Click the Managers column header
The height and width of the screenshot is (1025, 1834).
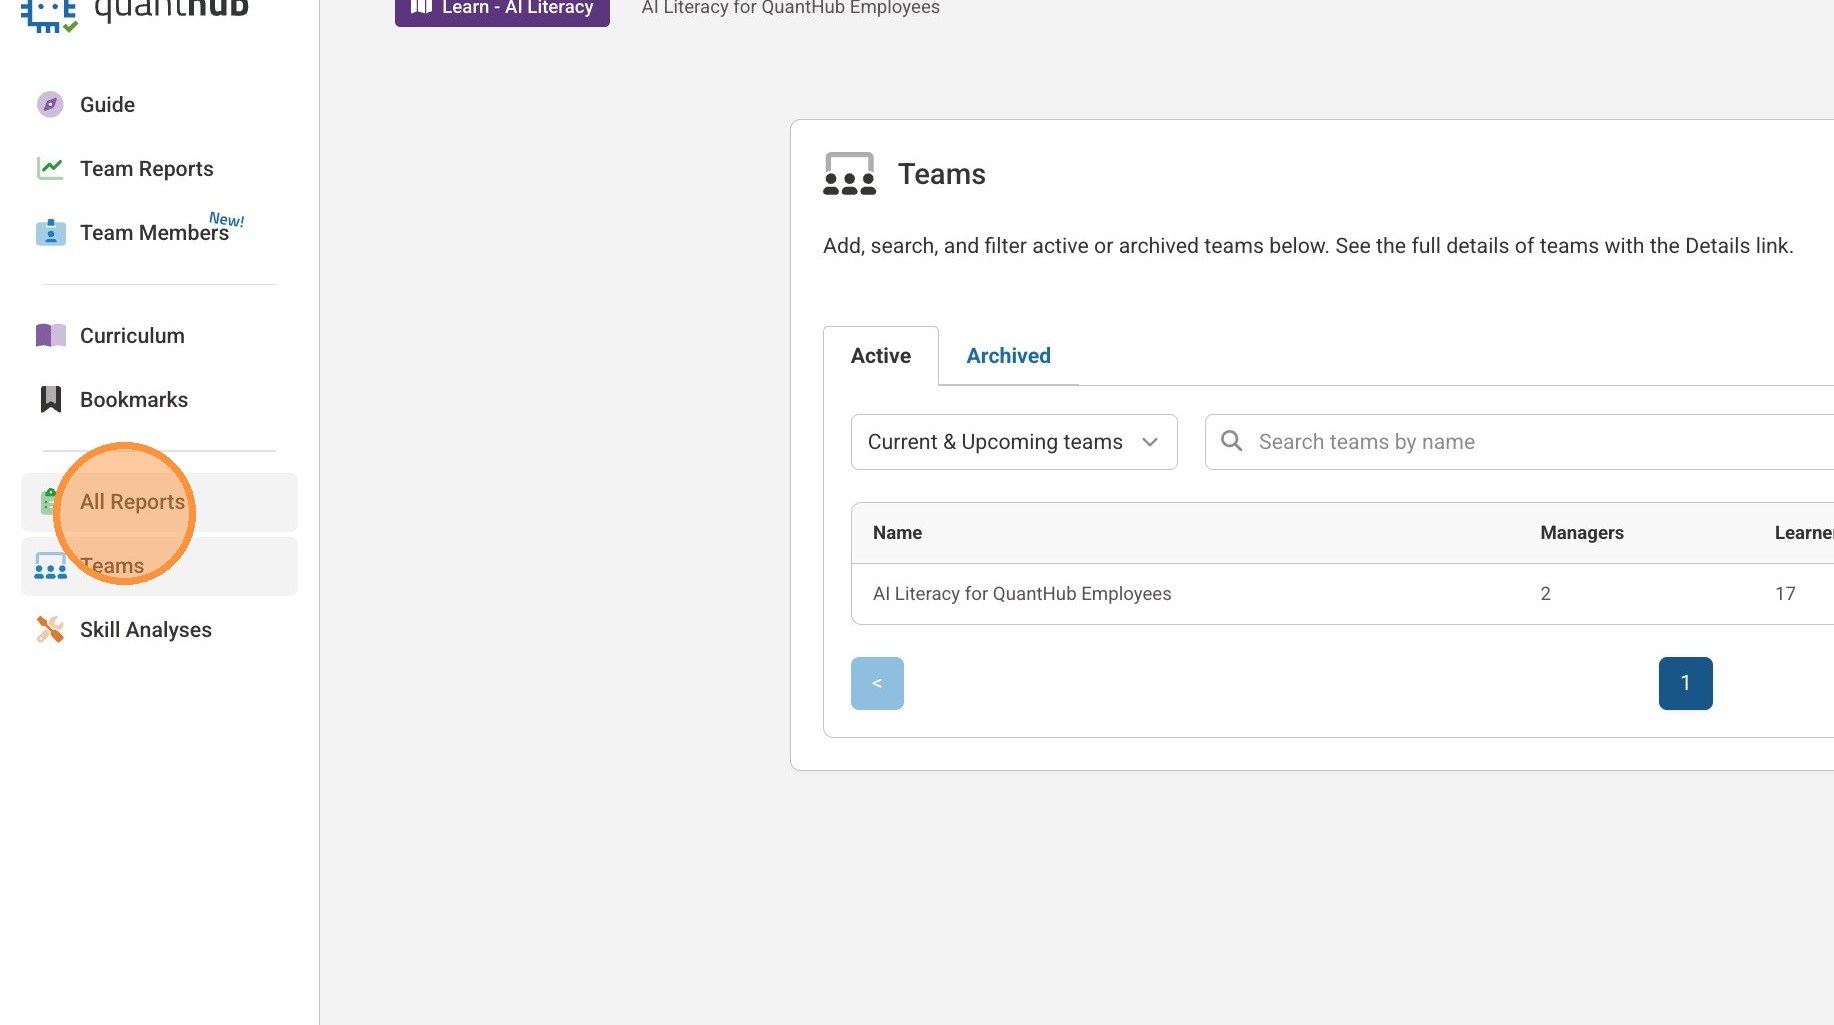[1581, 533]
